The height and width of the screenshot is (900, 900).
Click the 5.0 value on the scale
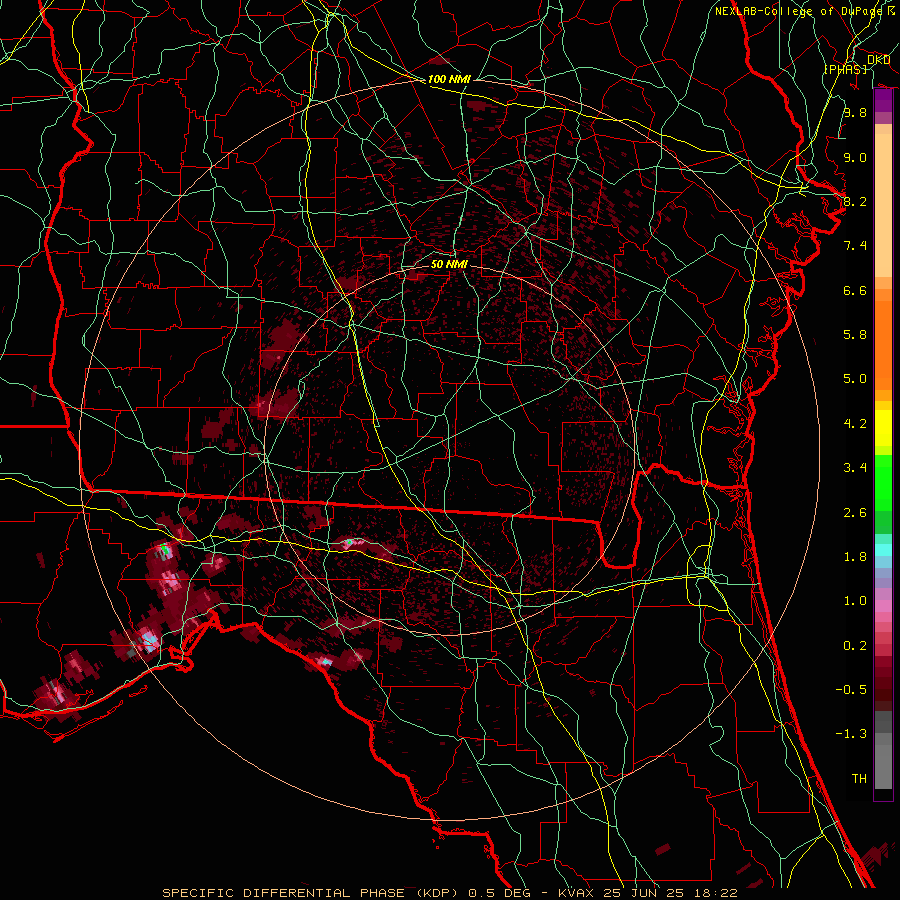coord(855,379)
